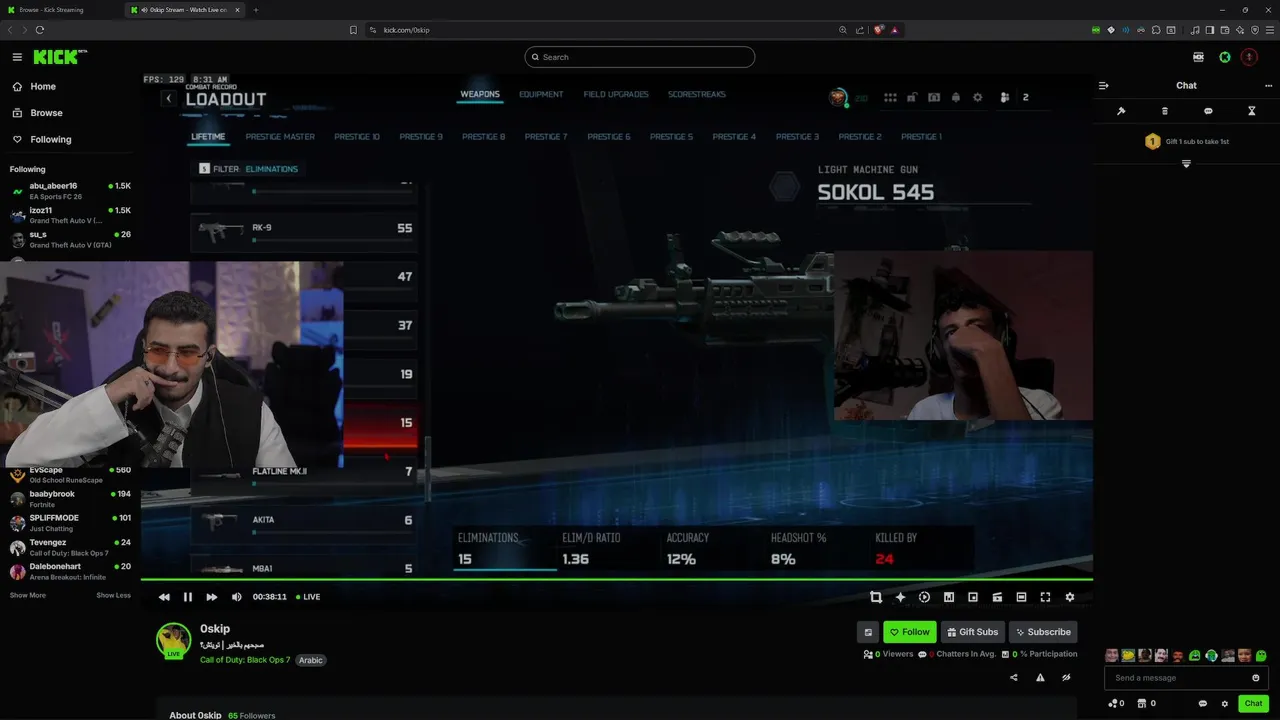Viewport: 1280px width, 720px height.
Task: Open abu_abeer16 followed channel
Action: tap(70, 191)
